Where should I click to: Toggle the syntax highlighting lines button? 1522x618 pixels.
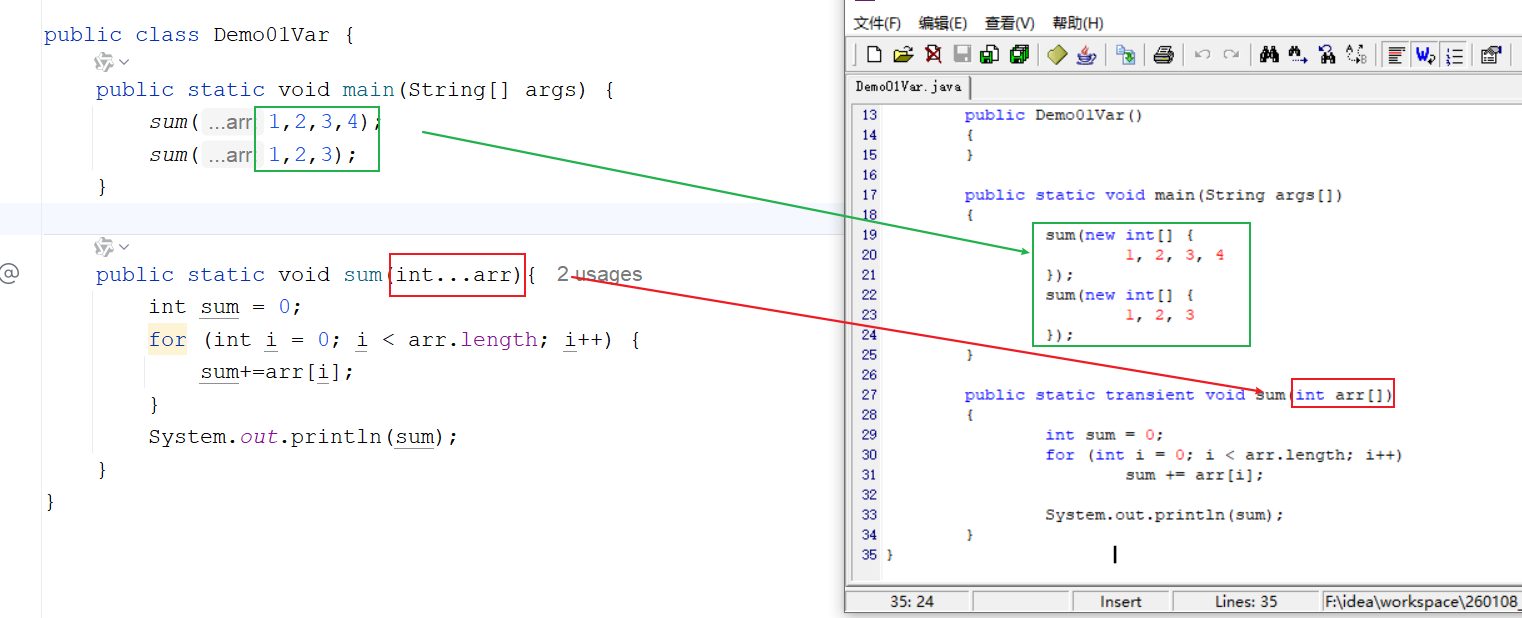[1396, 55]
